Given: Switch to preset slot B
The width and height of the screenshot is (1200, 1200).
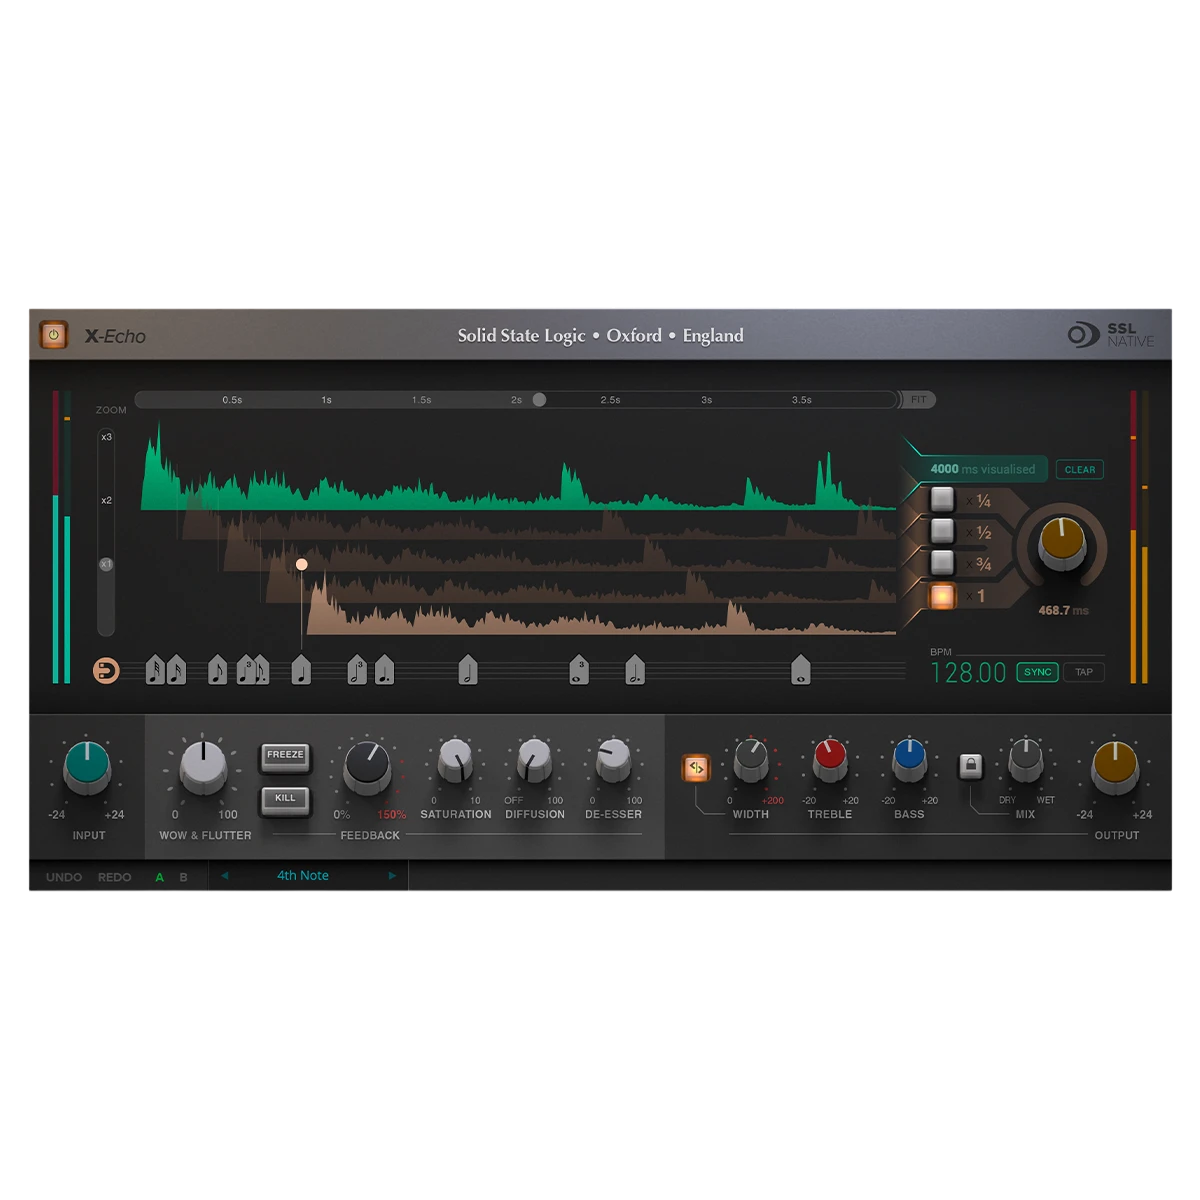Looking at the screenshot, I should [183, 877].
